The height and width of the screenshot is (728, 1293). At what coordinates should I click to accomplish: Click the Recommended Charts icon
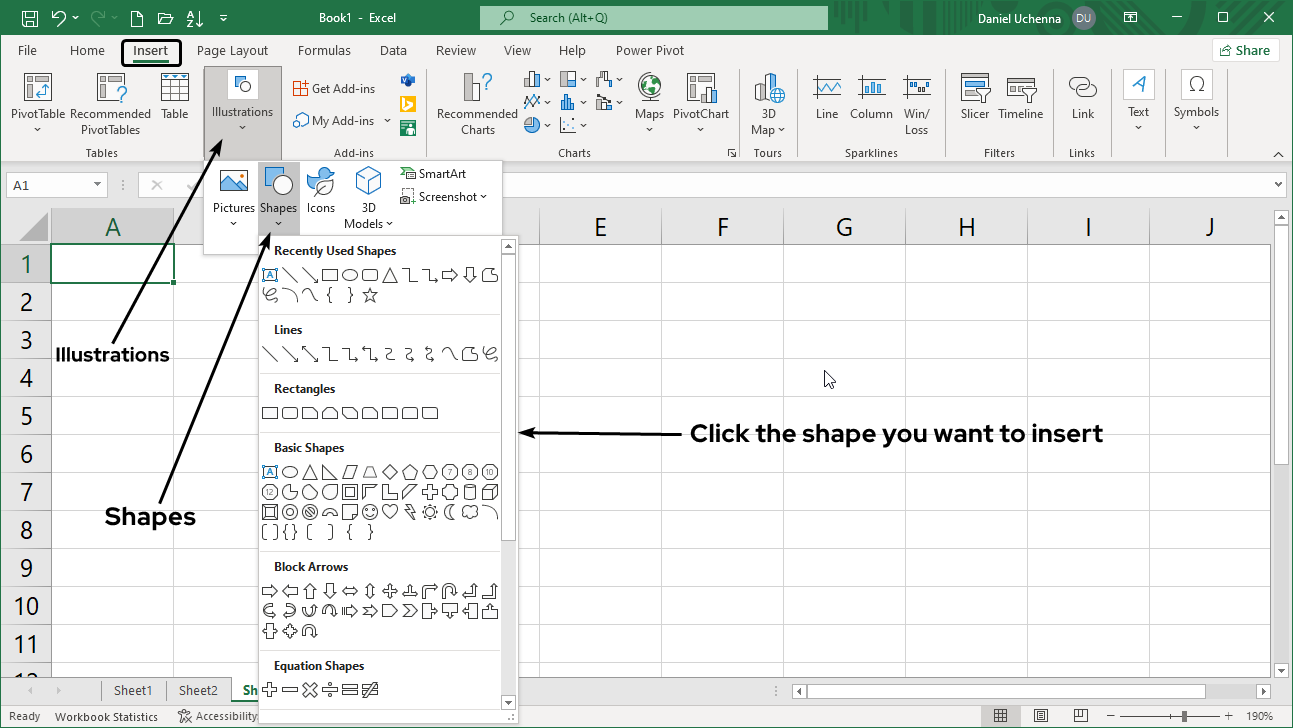click(x=477, y=102)
